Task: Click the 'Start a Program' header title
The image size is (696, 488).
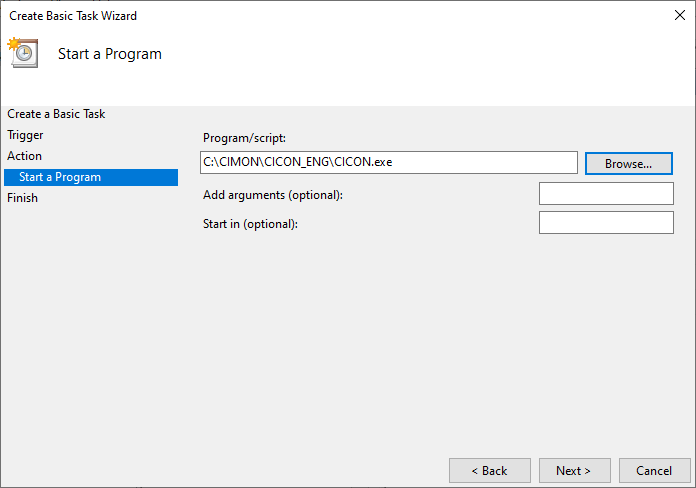Action: click(110, 54)
